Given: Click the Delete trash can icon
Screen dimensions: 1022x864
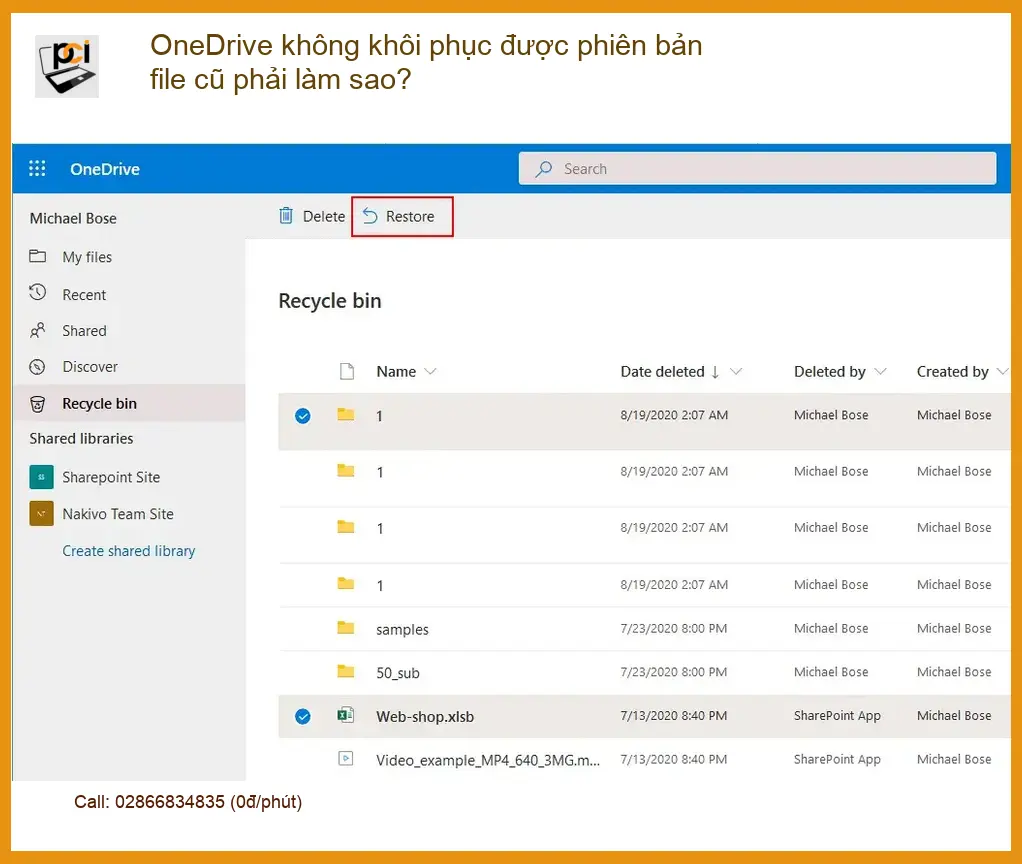Looking at the screenshot, I should (x=285, y=216).
